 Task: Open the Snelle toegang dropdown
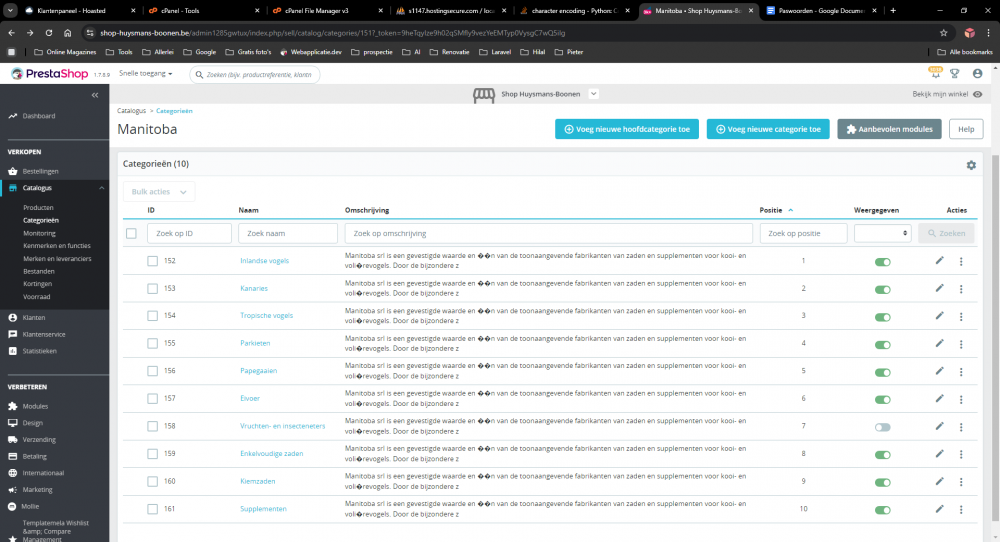[145, 74]
